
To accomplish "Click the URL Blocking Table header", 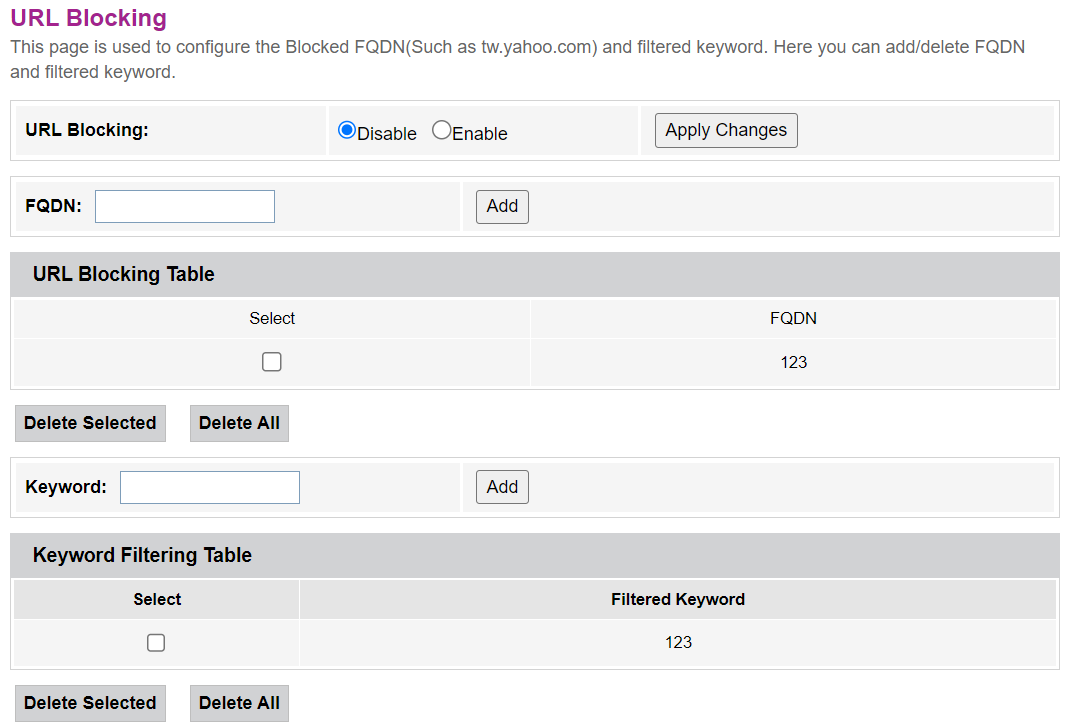I will (124, 274).
